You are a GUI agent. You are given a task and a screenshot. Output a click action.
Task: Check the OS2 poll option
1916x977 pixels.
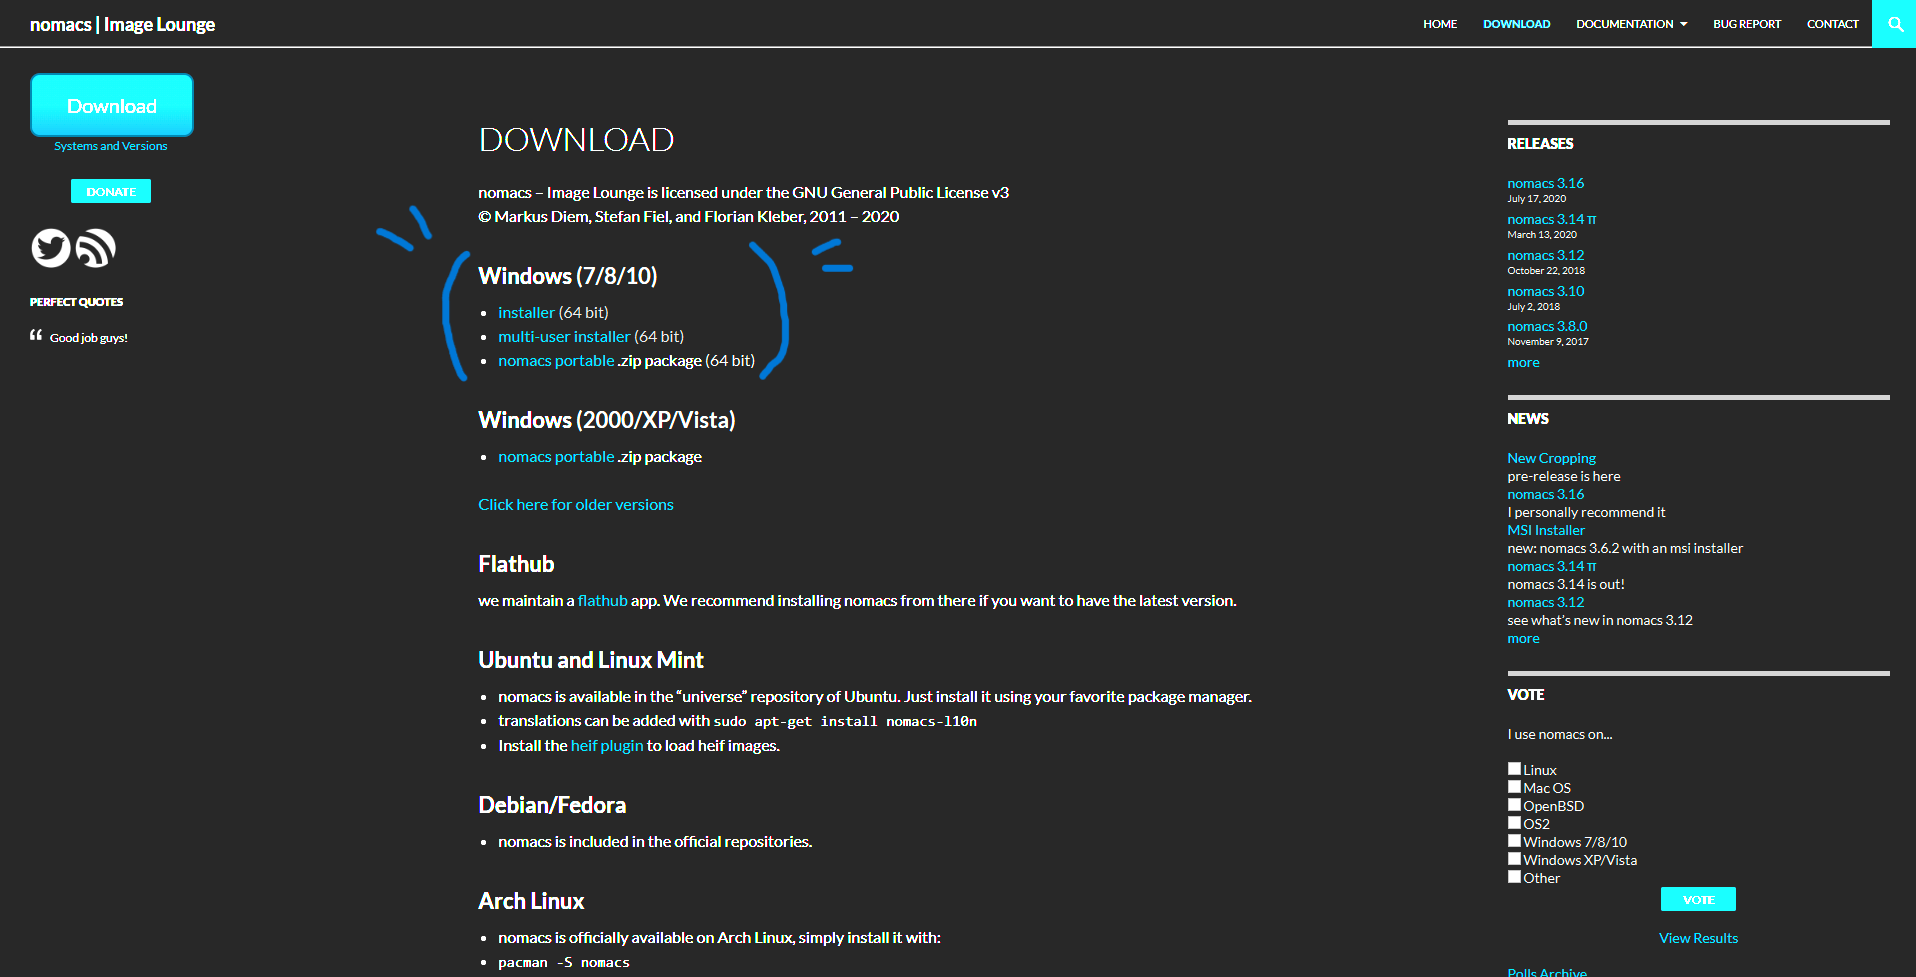pos(1514,823)
